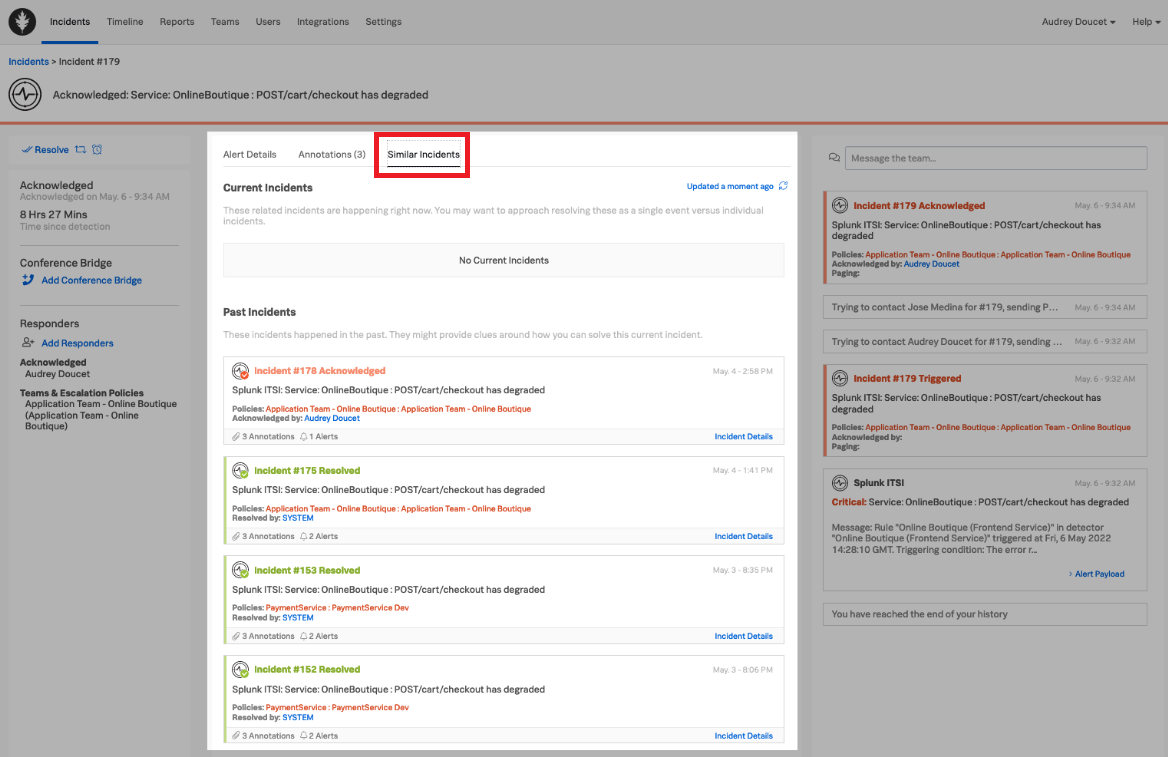Click the bell alerts icon on Incident #153
This screenshot has width=1168, height=757.
coord(304,636)
